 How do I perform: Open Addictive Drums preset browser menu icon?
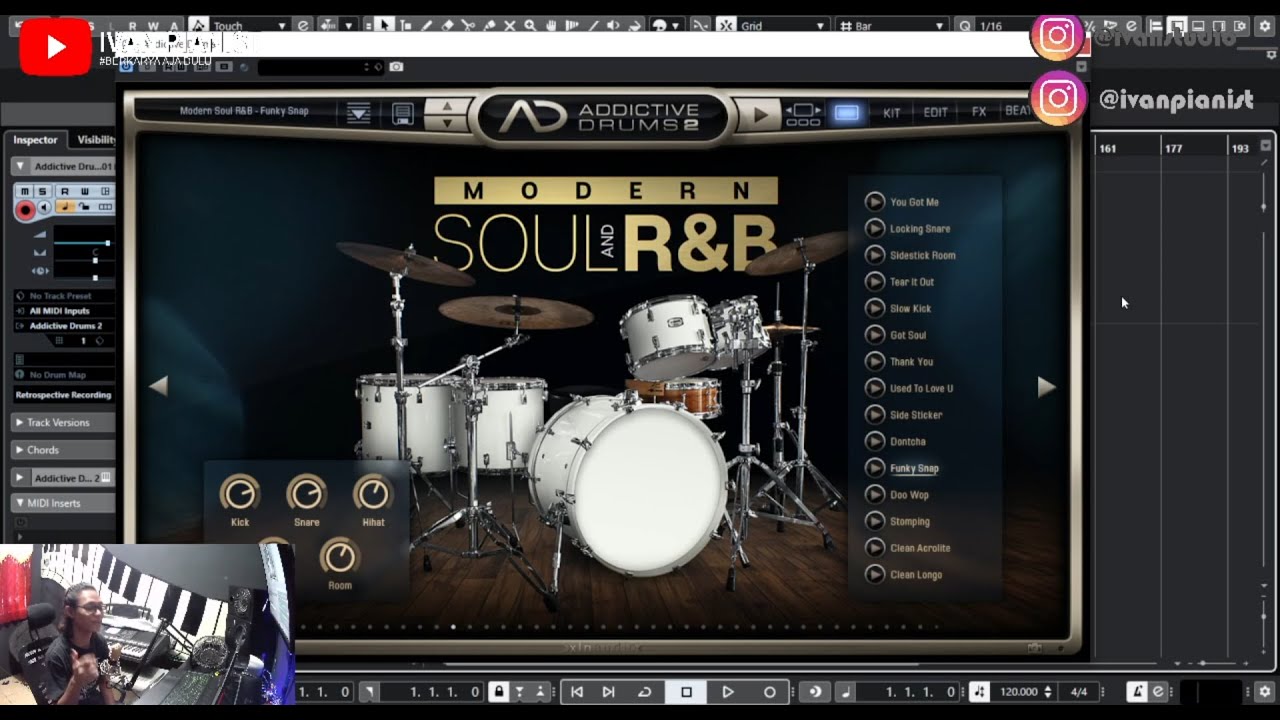click(359, 113)
